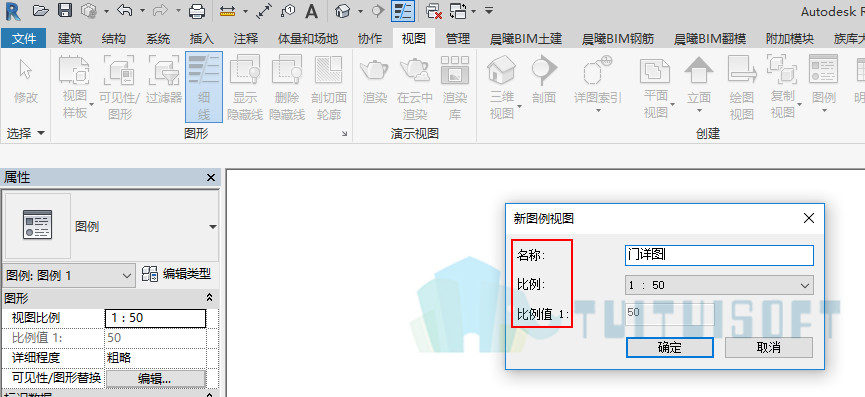Switch to the 附加模块 (Add-Ins) tab
This screenshot has height=397, width=865.
pyautogui.click(x=789, y=38)
